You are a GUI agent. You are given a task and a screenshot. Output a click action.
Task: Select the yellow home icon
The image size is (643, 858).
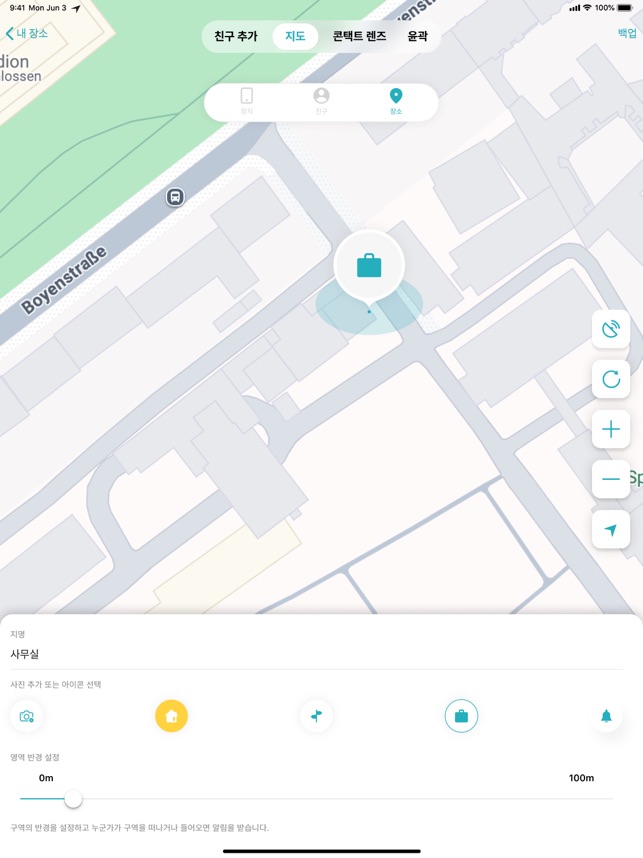(x=171, y=716)
